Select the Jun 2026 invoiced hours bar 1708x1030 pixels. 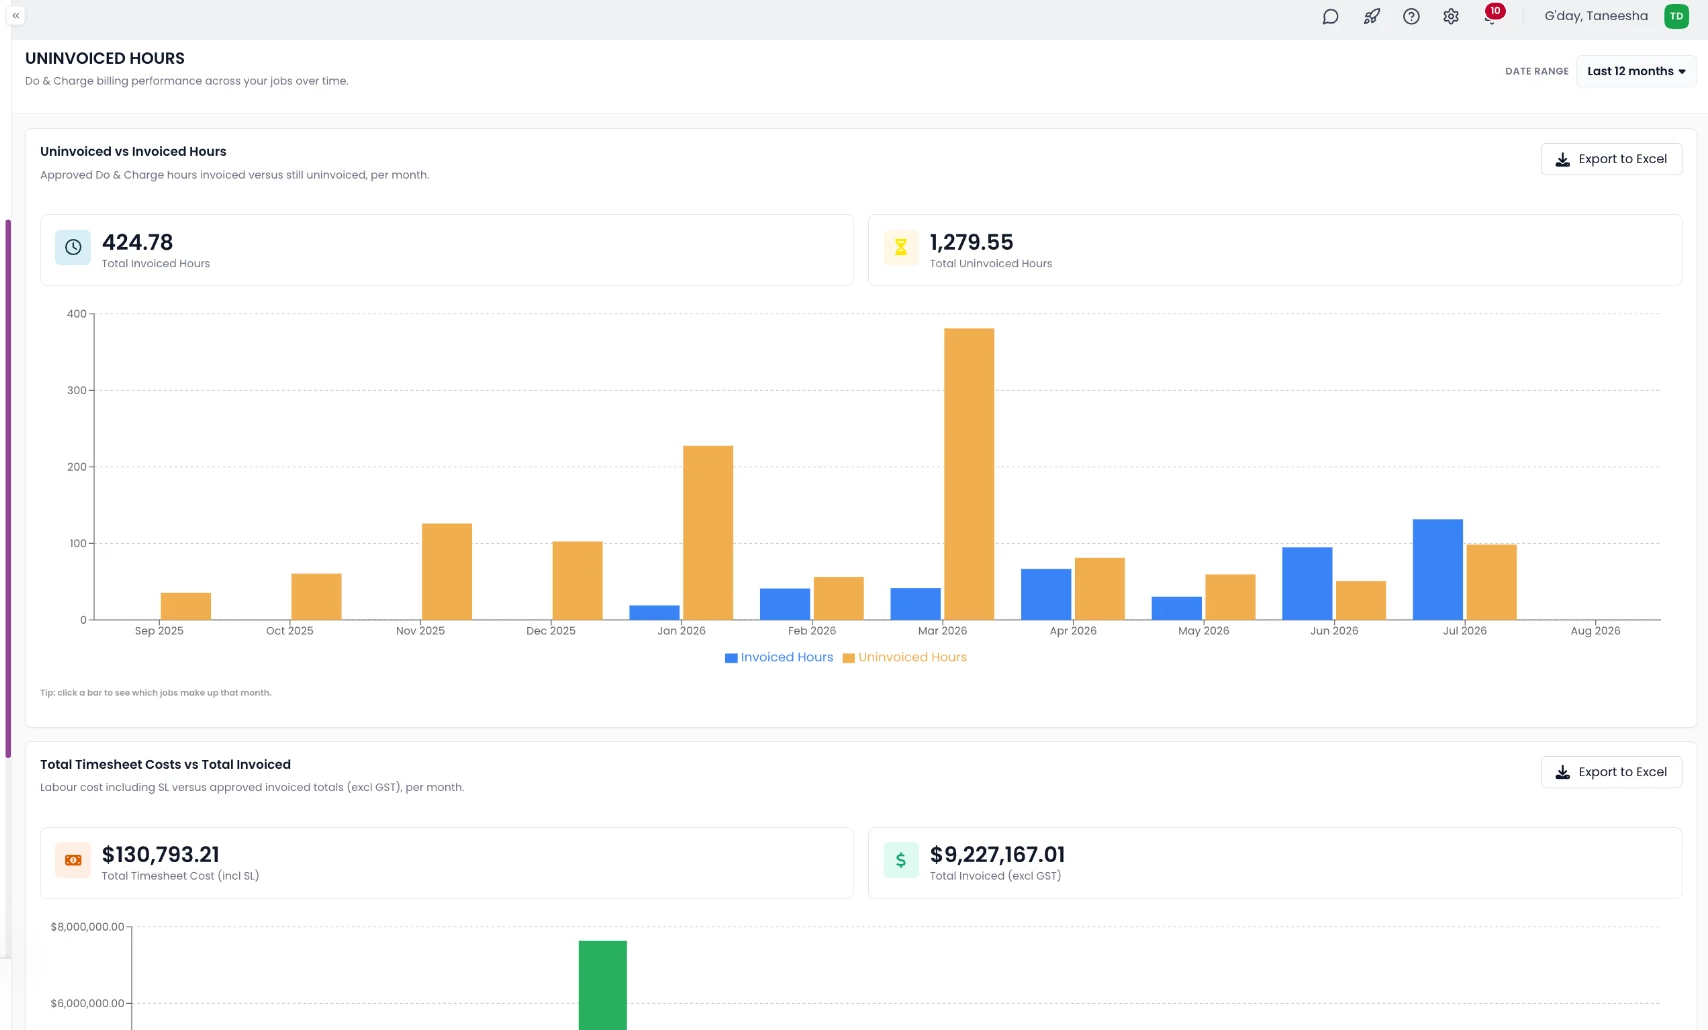pos(1307,584)
